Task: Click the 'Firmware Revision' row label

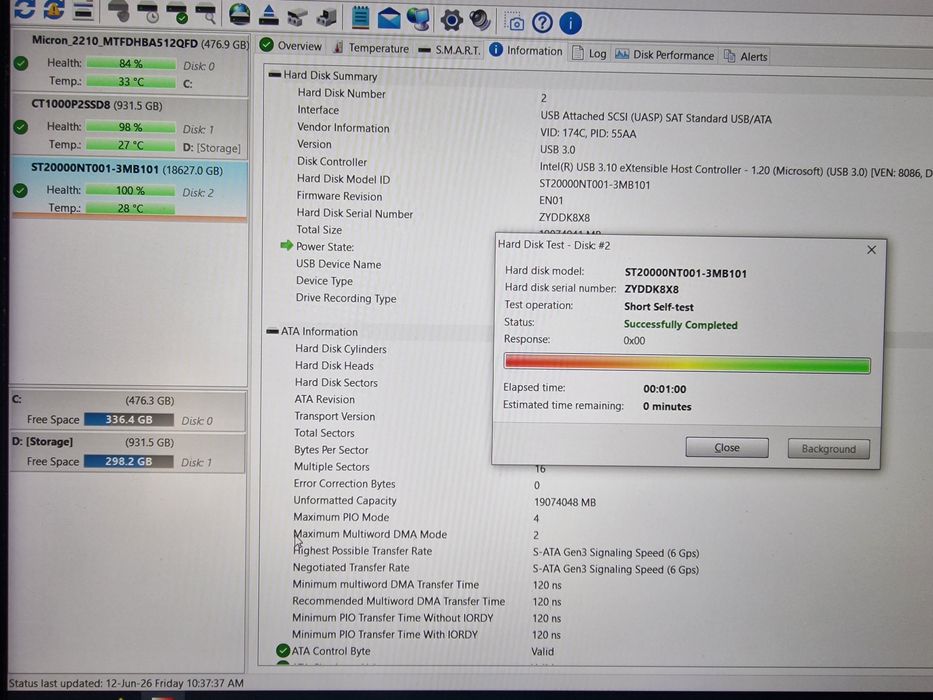Action: (x=339, y=196)
